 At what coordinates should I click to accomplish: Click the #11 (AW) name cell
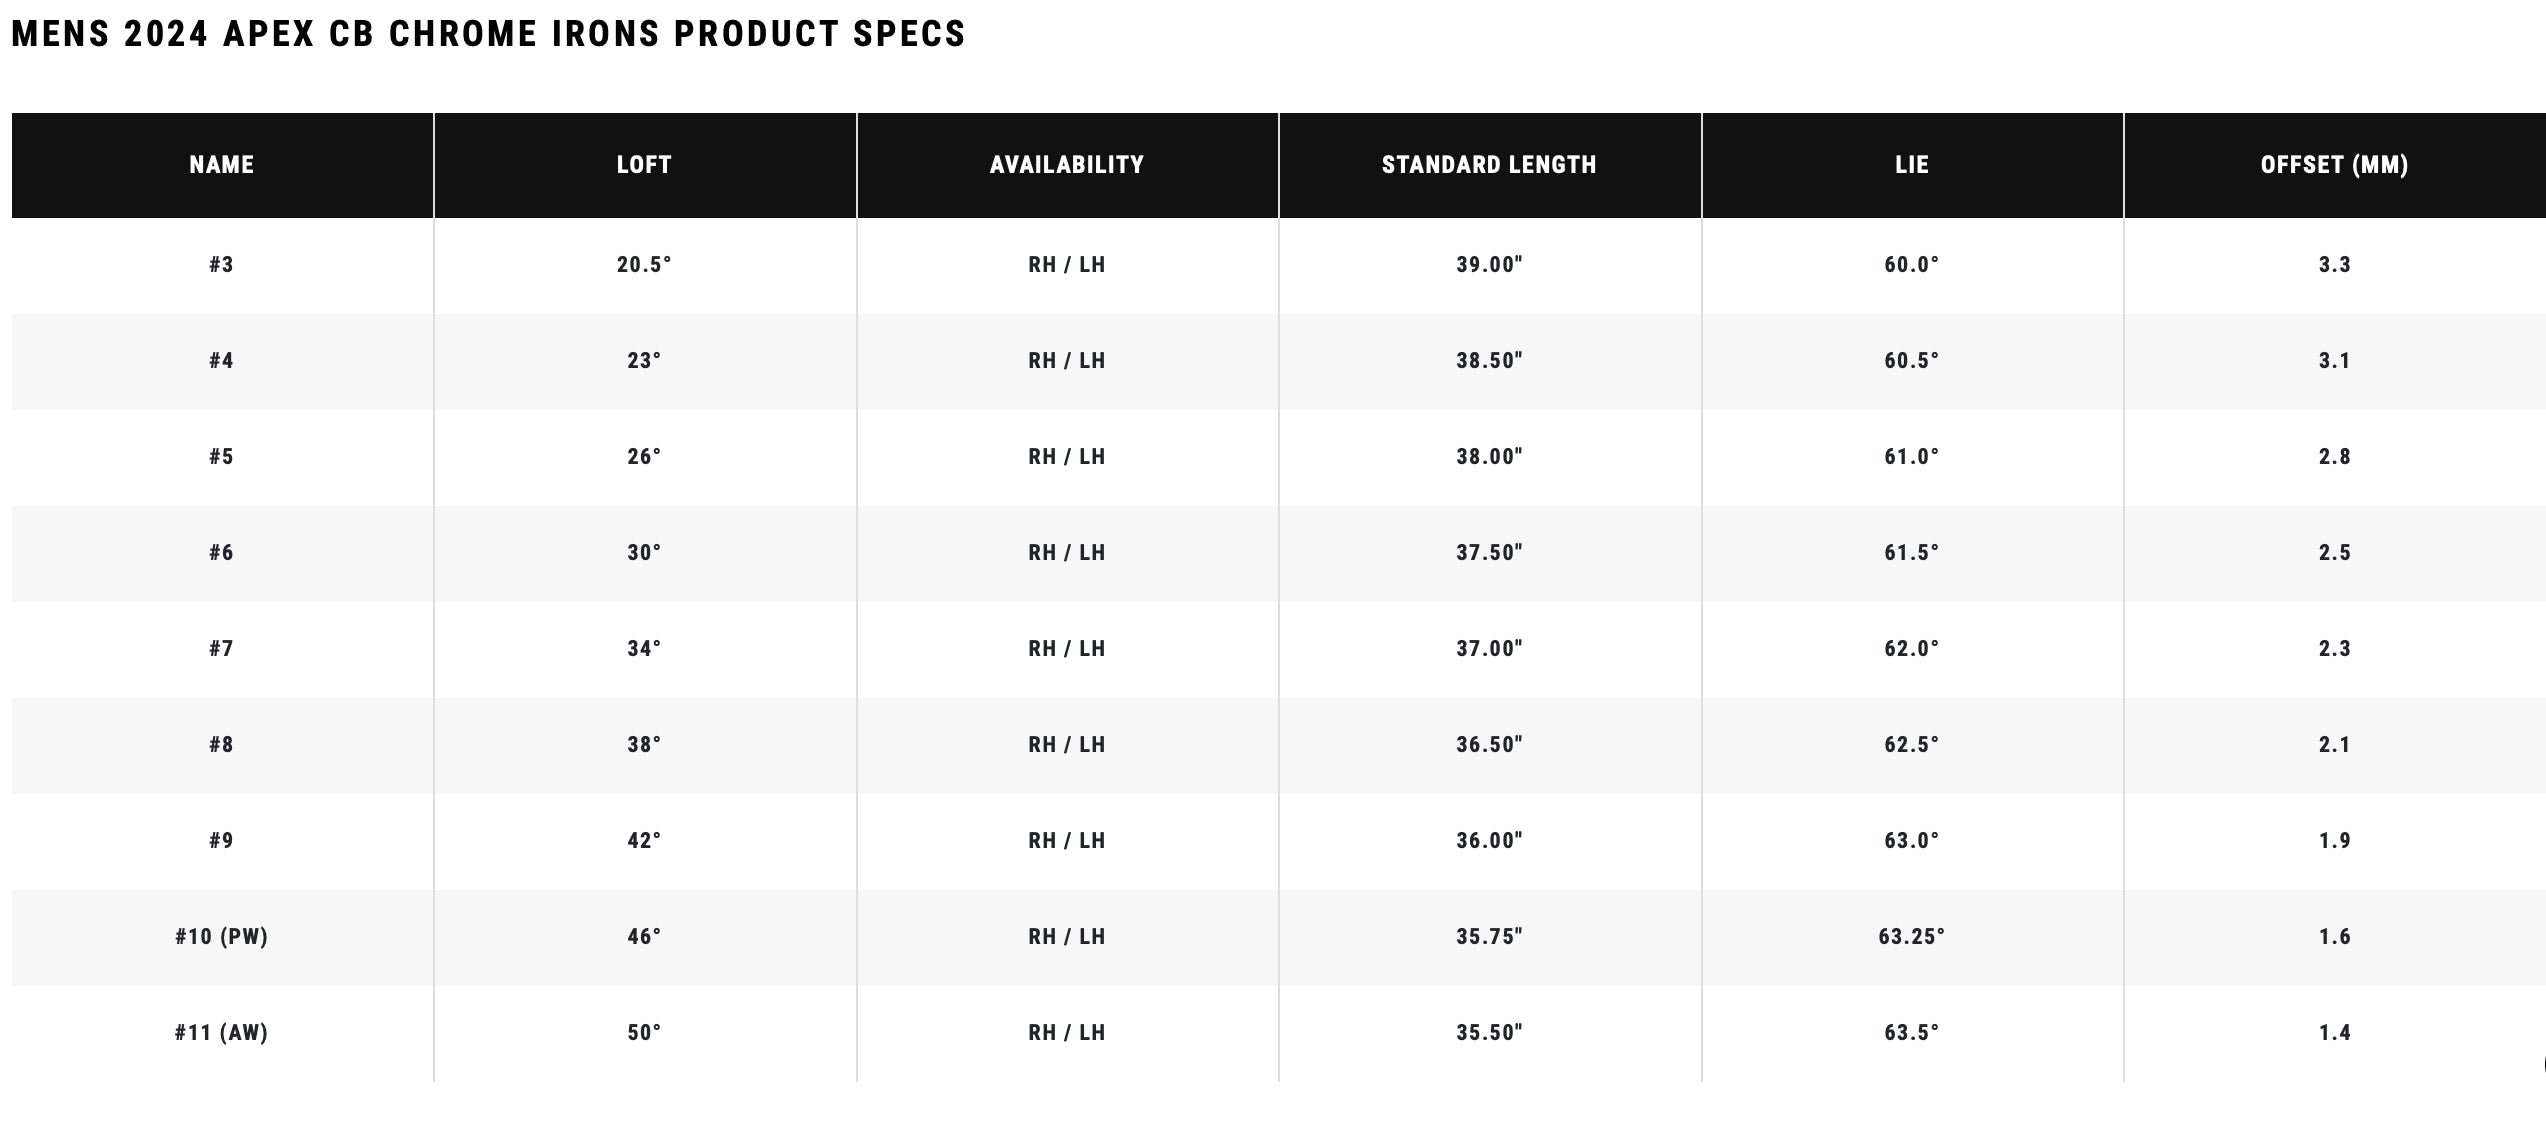221,1033
